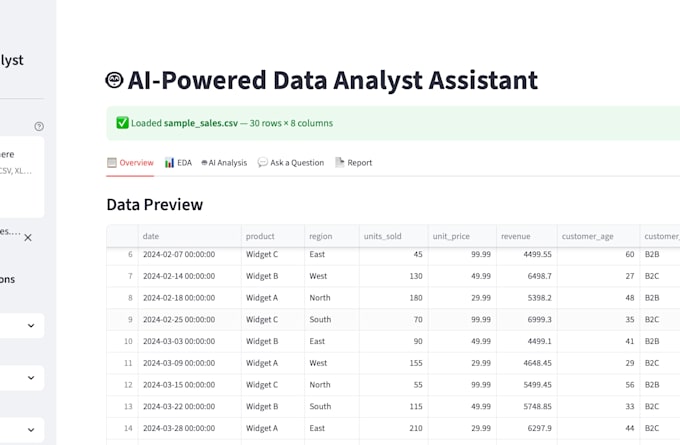Select the cell 2024-02-07 00:00:00
Viewport: 680px width, 445px height.
pos(190,254)
